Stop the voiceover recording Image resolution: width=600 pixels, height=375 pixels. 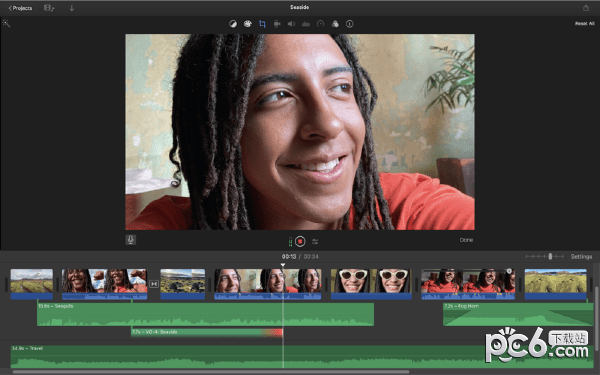[300, 241]
